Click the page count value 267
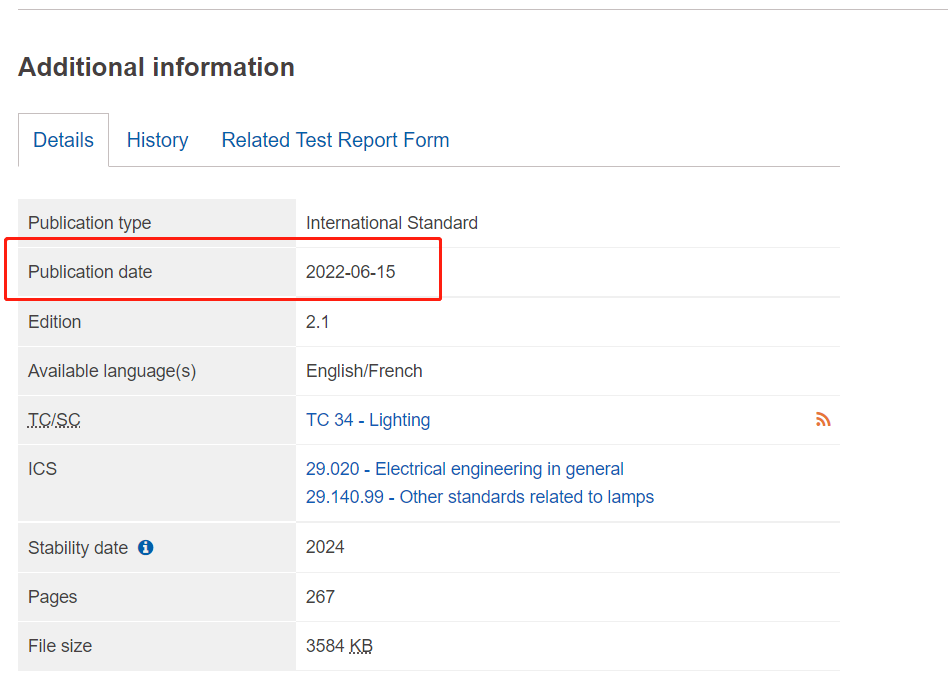Screen dimensions: 948x682 [320, 597]
